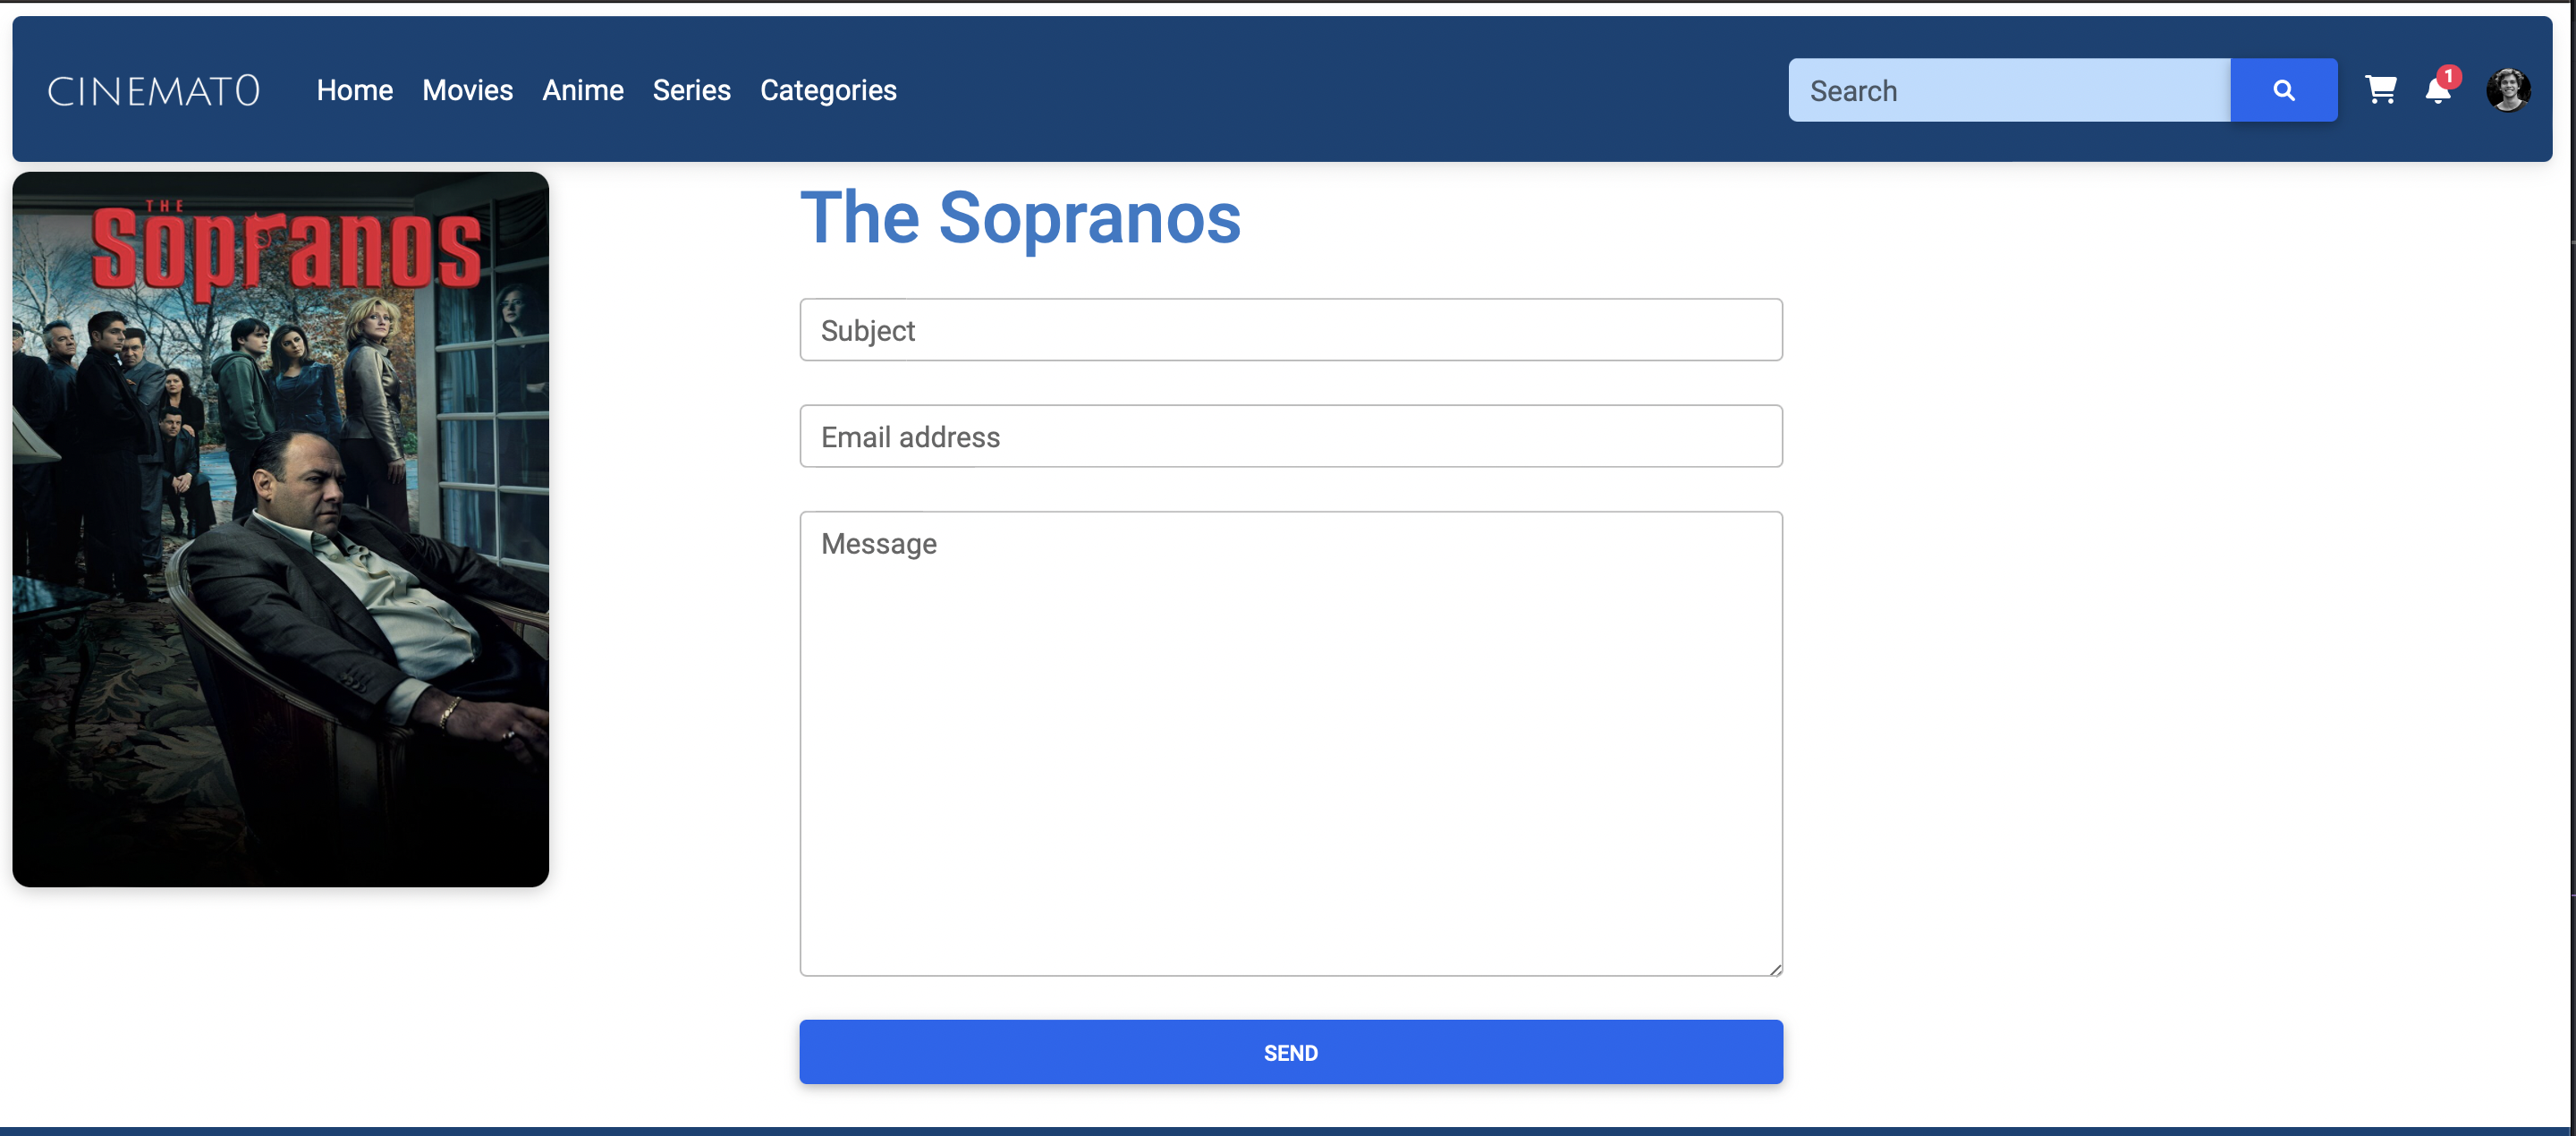
Task: Click the Email address field
Action: (x=1290, y=436)
